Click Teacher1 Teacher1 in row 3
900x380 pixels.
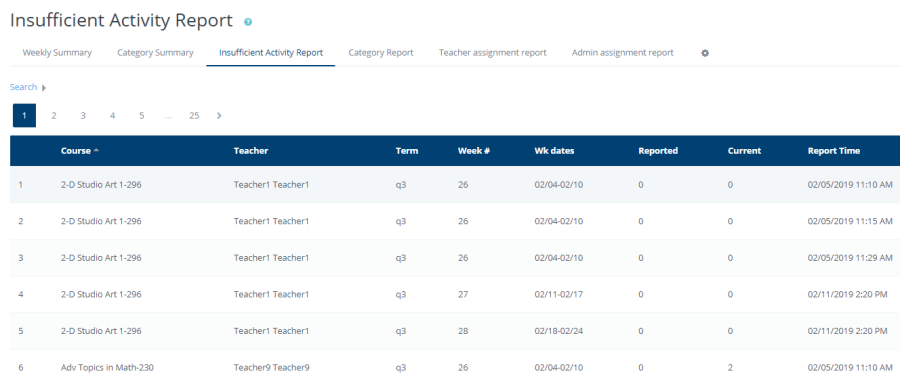tap(271, 258)
